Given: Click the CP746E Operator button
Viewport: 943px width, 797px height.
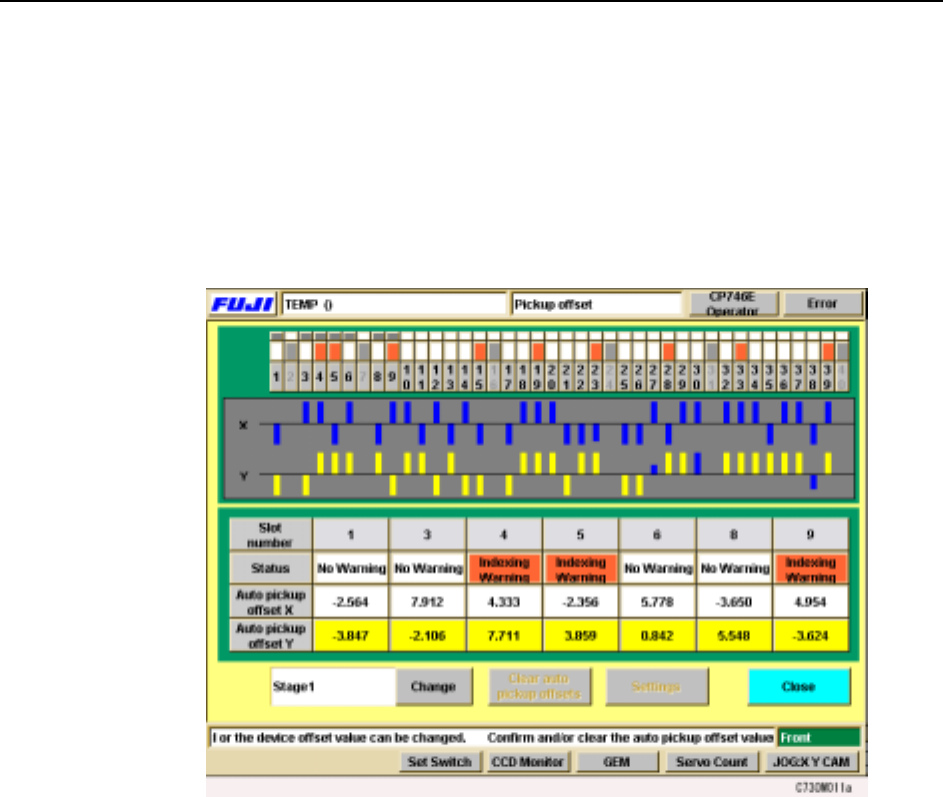Looking at the screenshot, I should coord(733,304).
